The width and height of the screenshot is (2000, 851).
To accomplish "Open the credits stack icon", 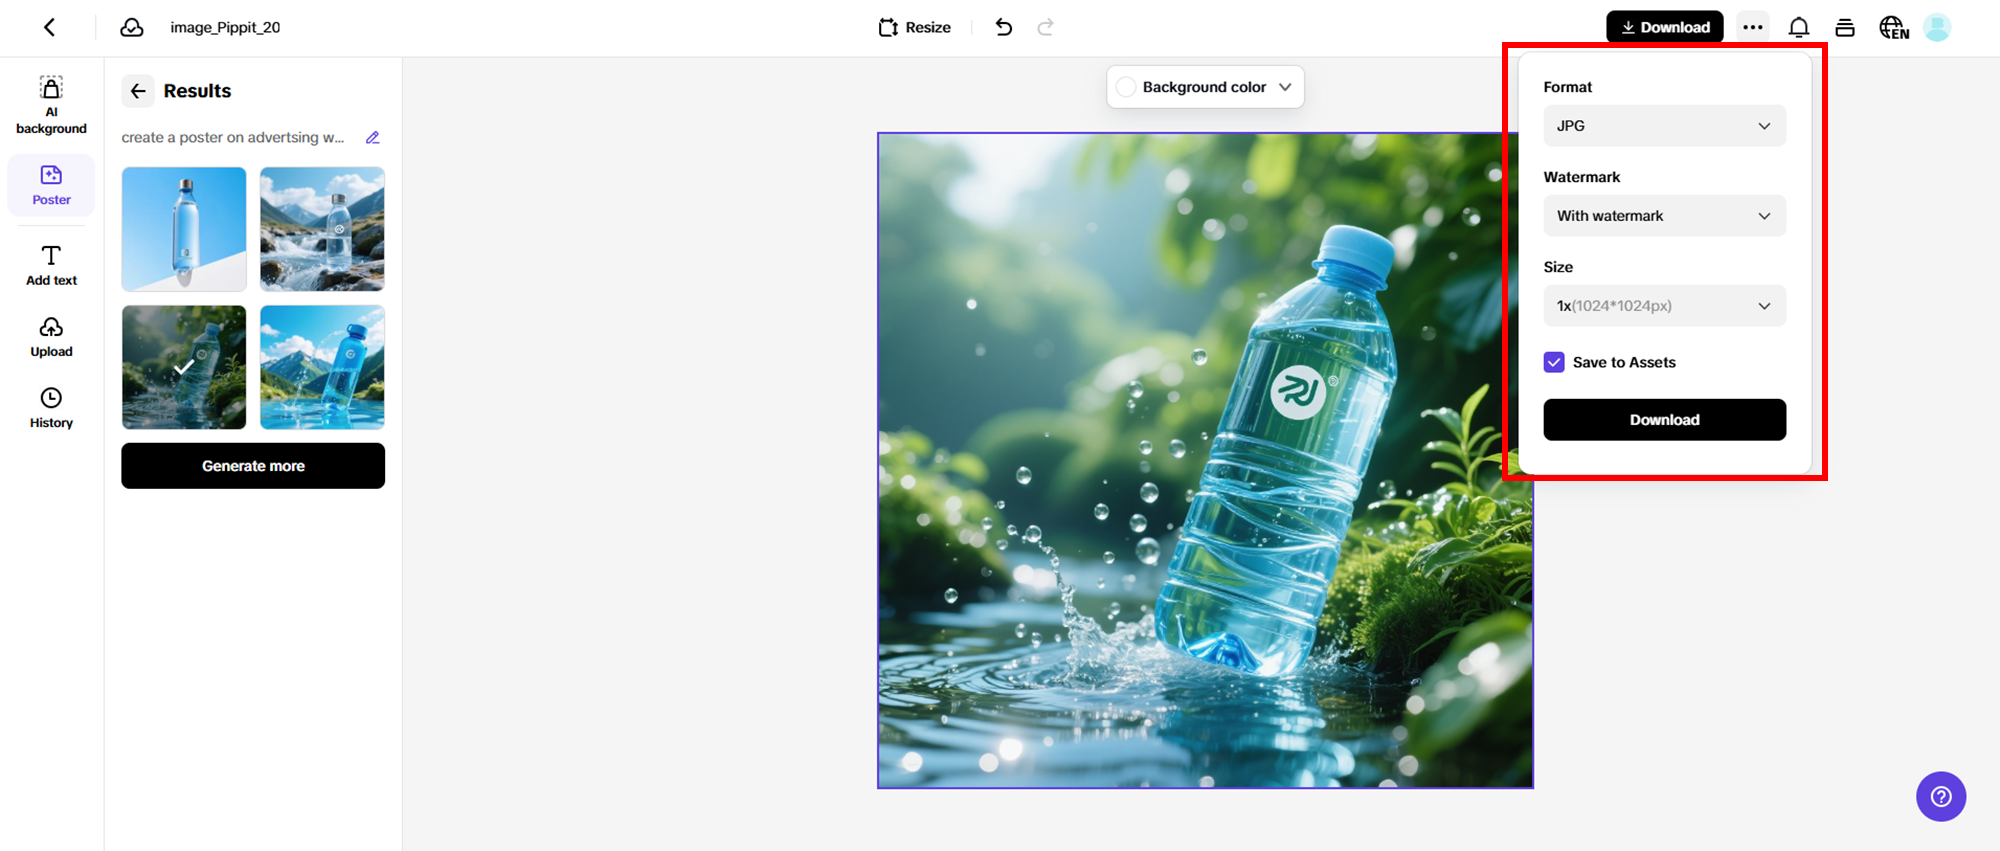I will [x=1845, y=27].
